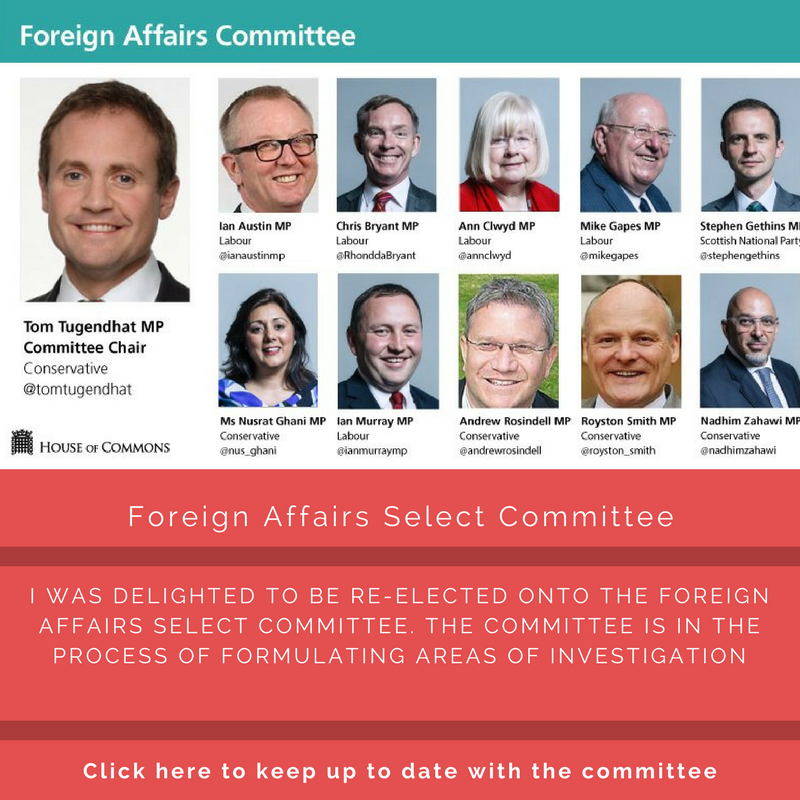The height and width of the screenshot is (800, 800).
Task: Click the Foreign Affairs Committee teal header
Action: 188,37
